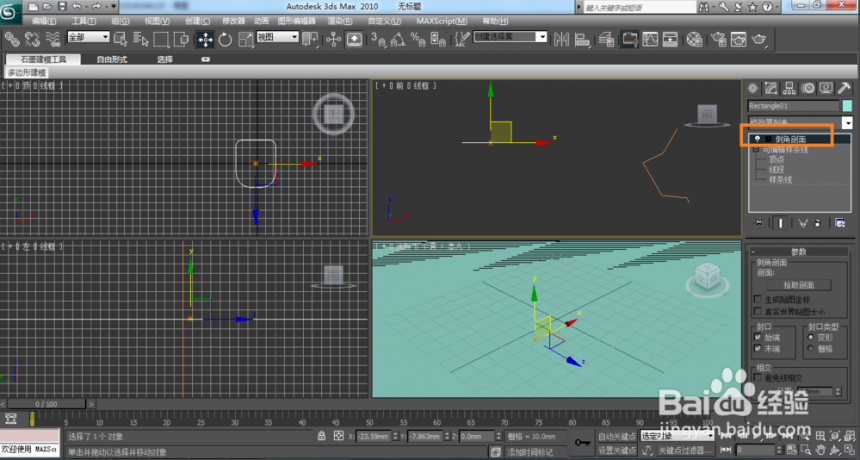Click the 拾取剖面 button
860x460 pixels.
pos(799,285)
